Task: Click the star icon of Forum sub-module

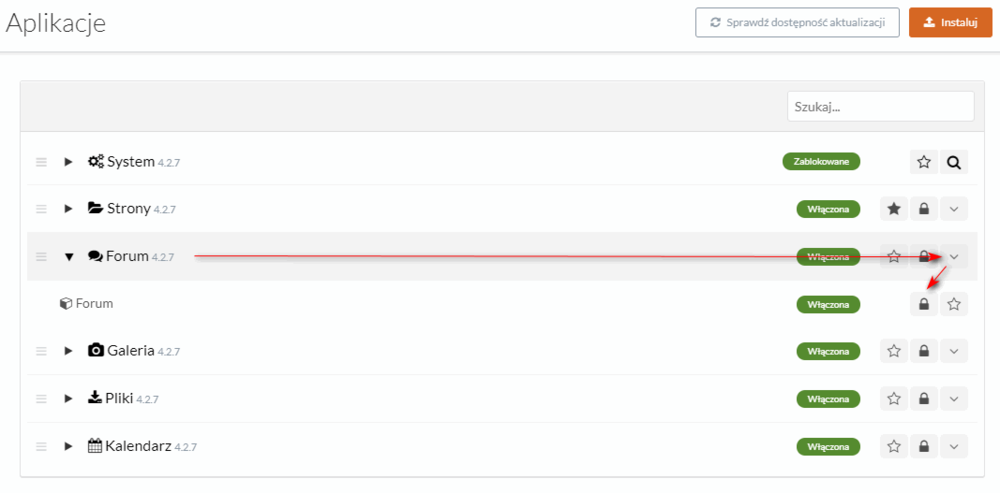Action: click(954, 304)
